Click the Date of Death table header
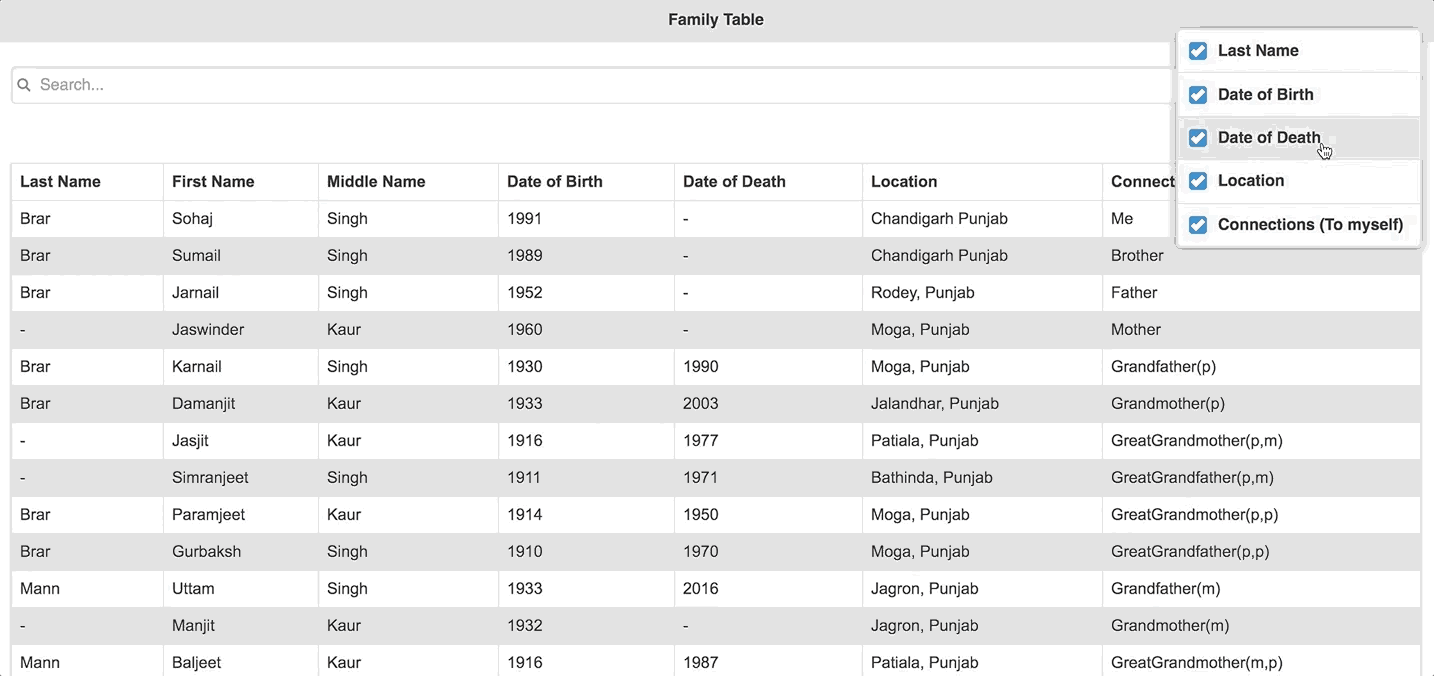The image size is (1434, 676). pyautogui.click(x=734, y=182)
